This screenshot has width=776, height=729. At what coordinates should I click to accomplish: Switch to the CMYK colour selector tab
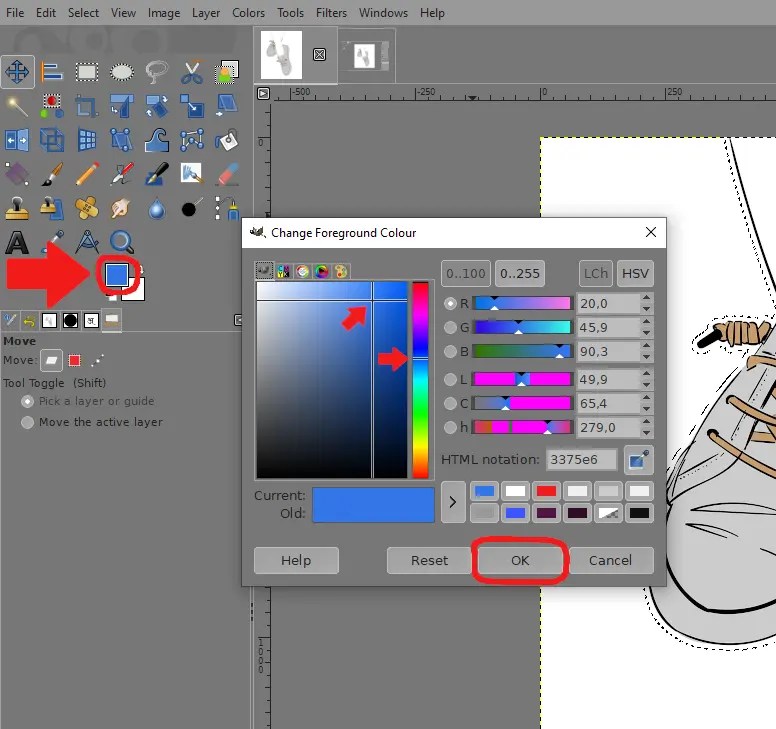point(283,271)
